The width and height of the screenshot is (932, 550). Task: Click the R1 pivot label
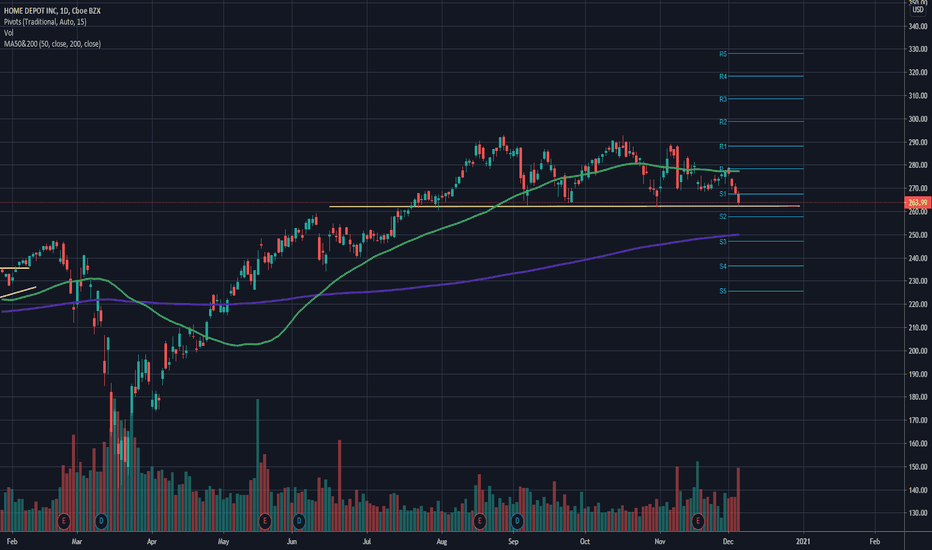[723, 146]
